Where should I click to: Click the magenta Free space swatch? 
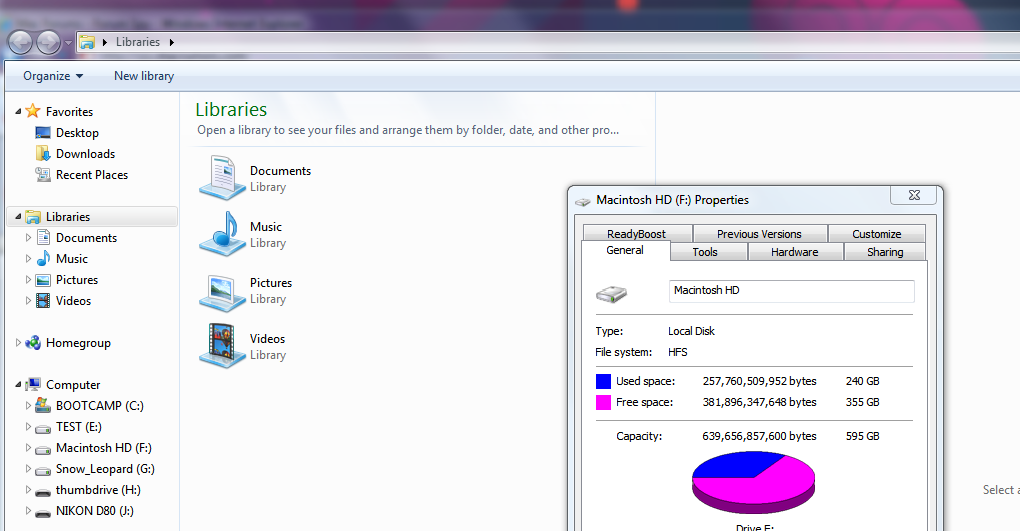point(603,402)
